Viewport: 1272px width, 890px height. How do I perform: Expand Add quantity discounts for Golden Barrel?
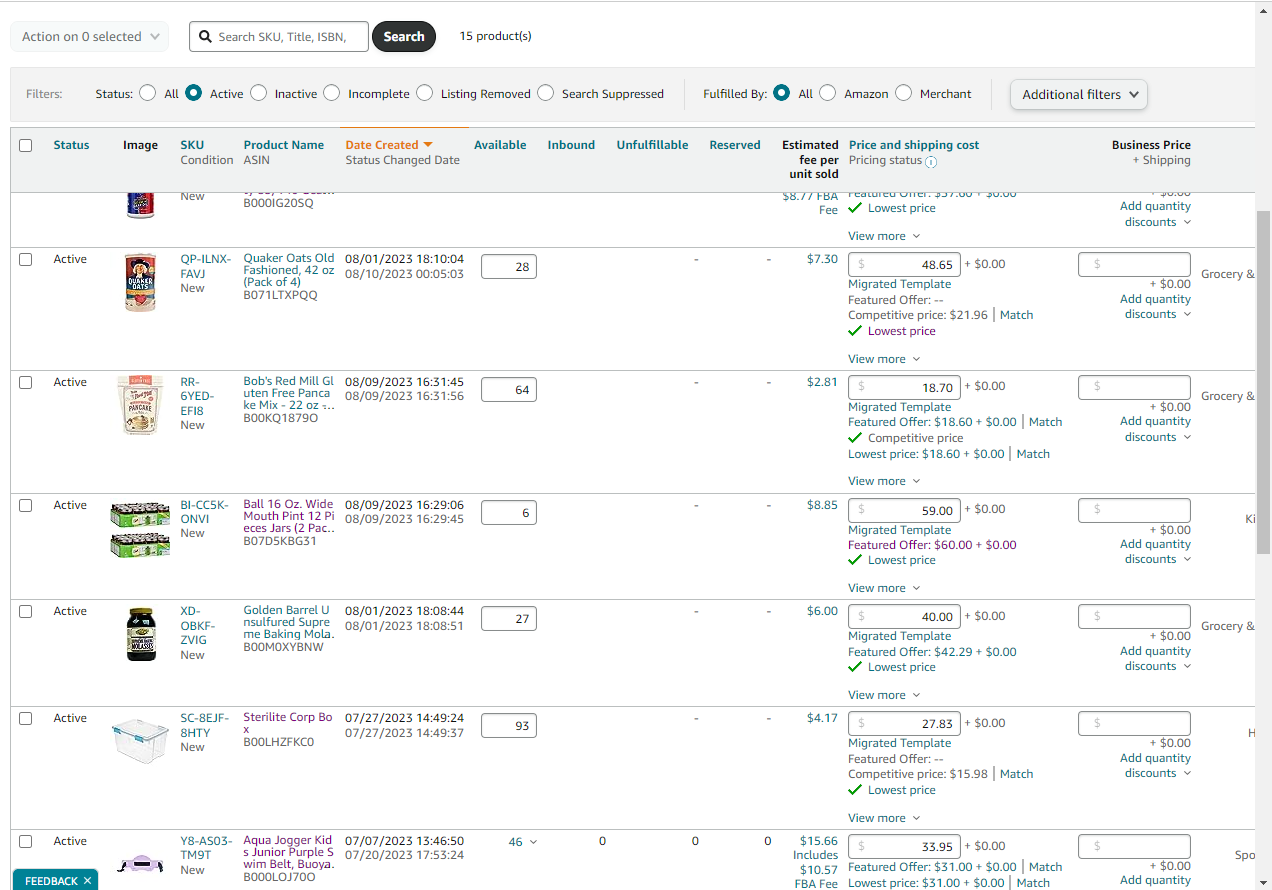pyautogui.click(x=1156, y=658)
